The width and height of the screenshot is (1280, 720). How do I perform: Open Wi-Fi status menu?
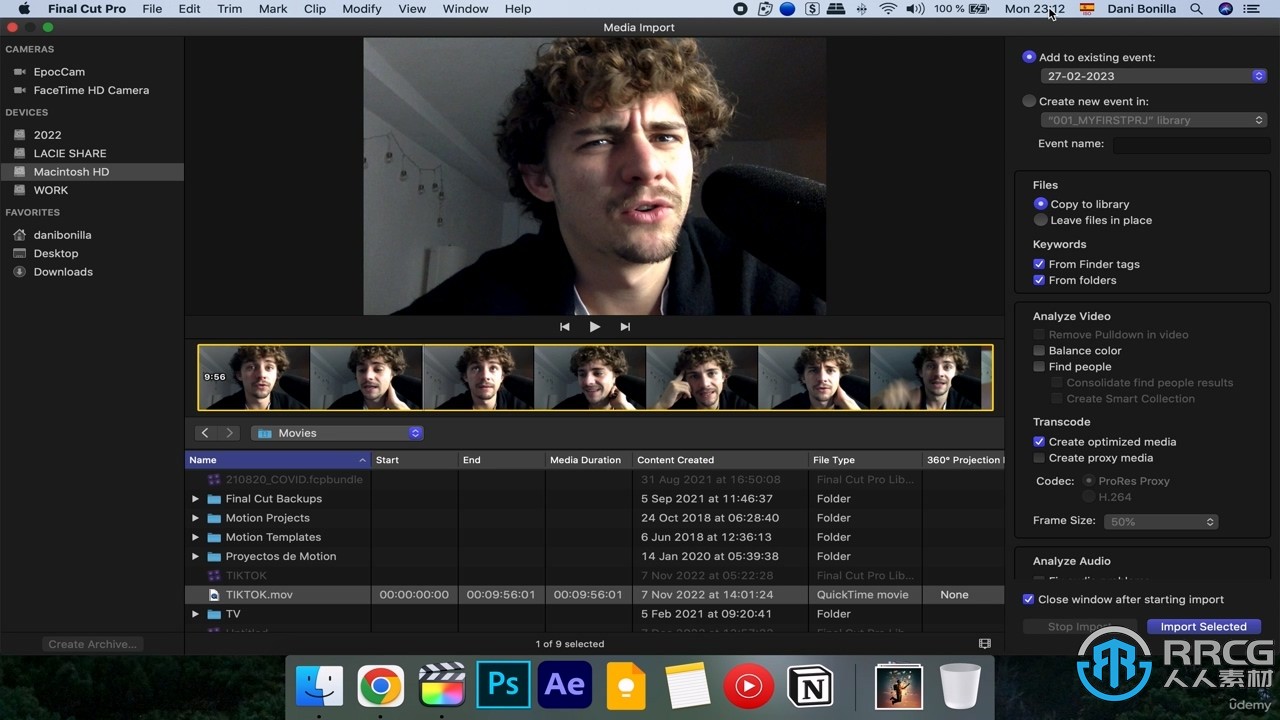tap(888, 9)
